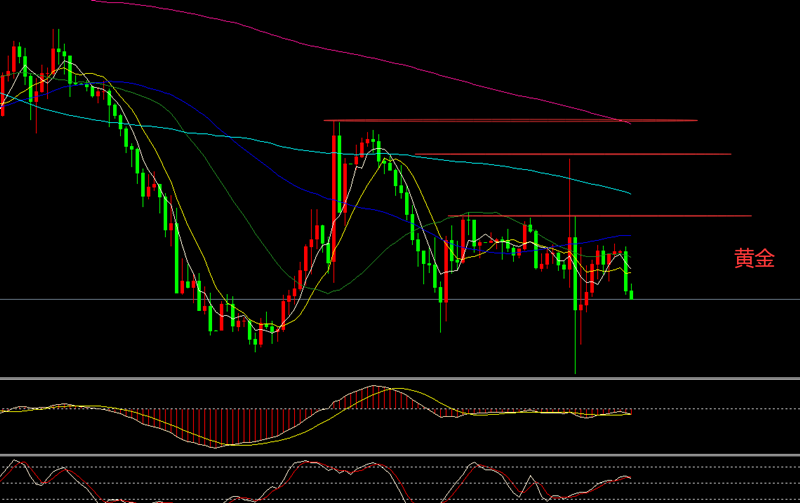This screenshot has height=503, width=800.
Task: Click the last green candlestick on the chart
Action: [632, 294]
